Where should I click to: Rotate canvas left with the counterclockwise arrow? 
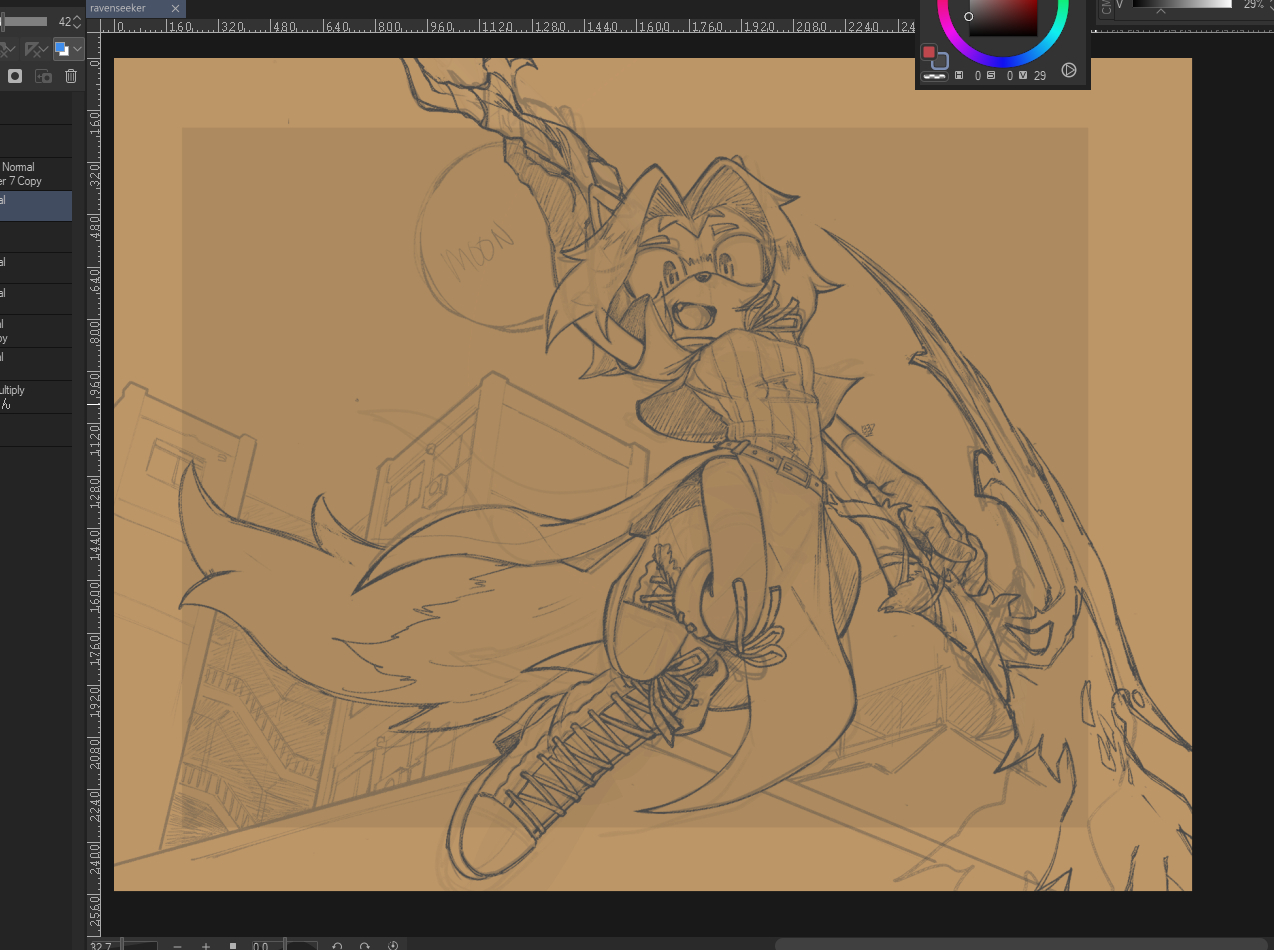tap(337, 945)
